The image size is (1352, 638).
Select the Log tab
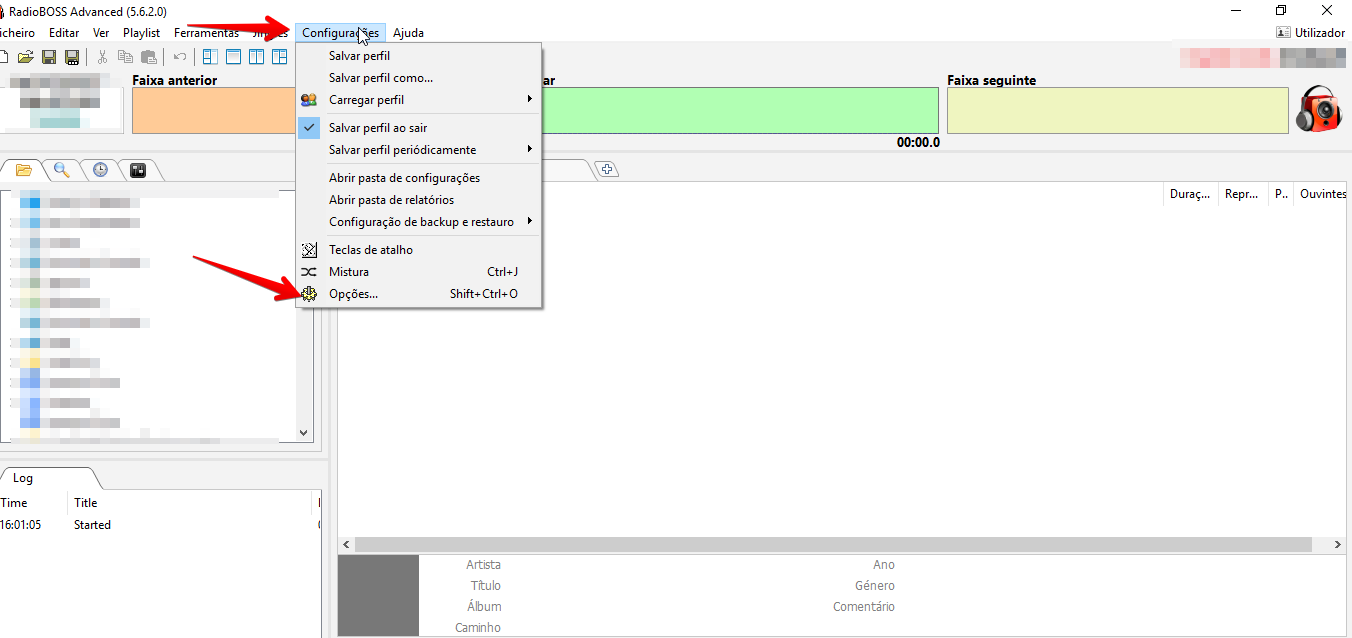coord(23,478)
